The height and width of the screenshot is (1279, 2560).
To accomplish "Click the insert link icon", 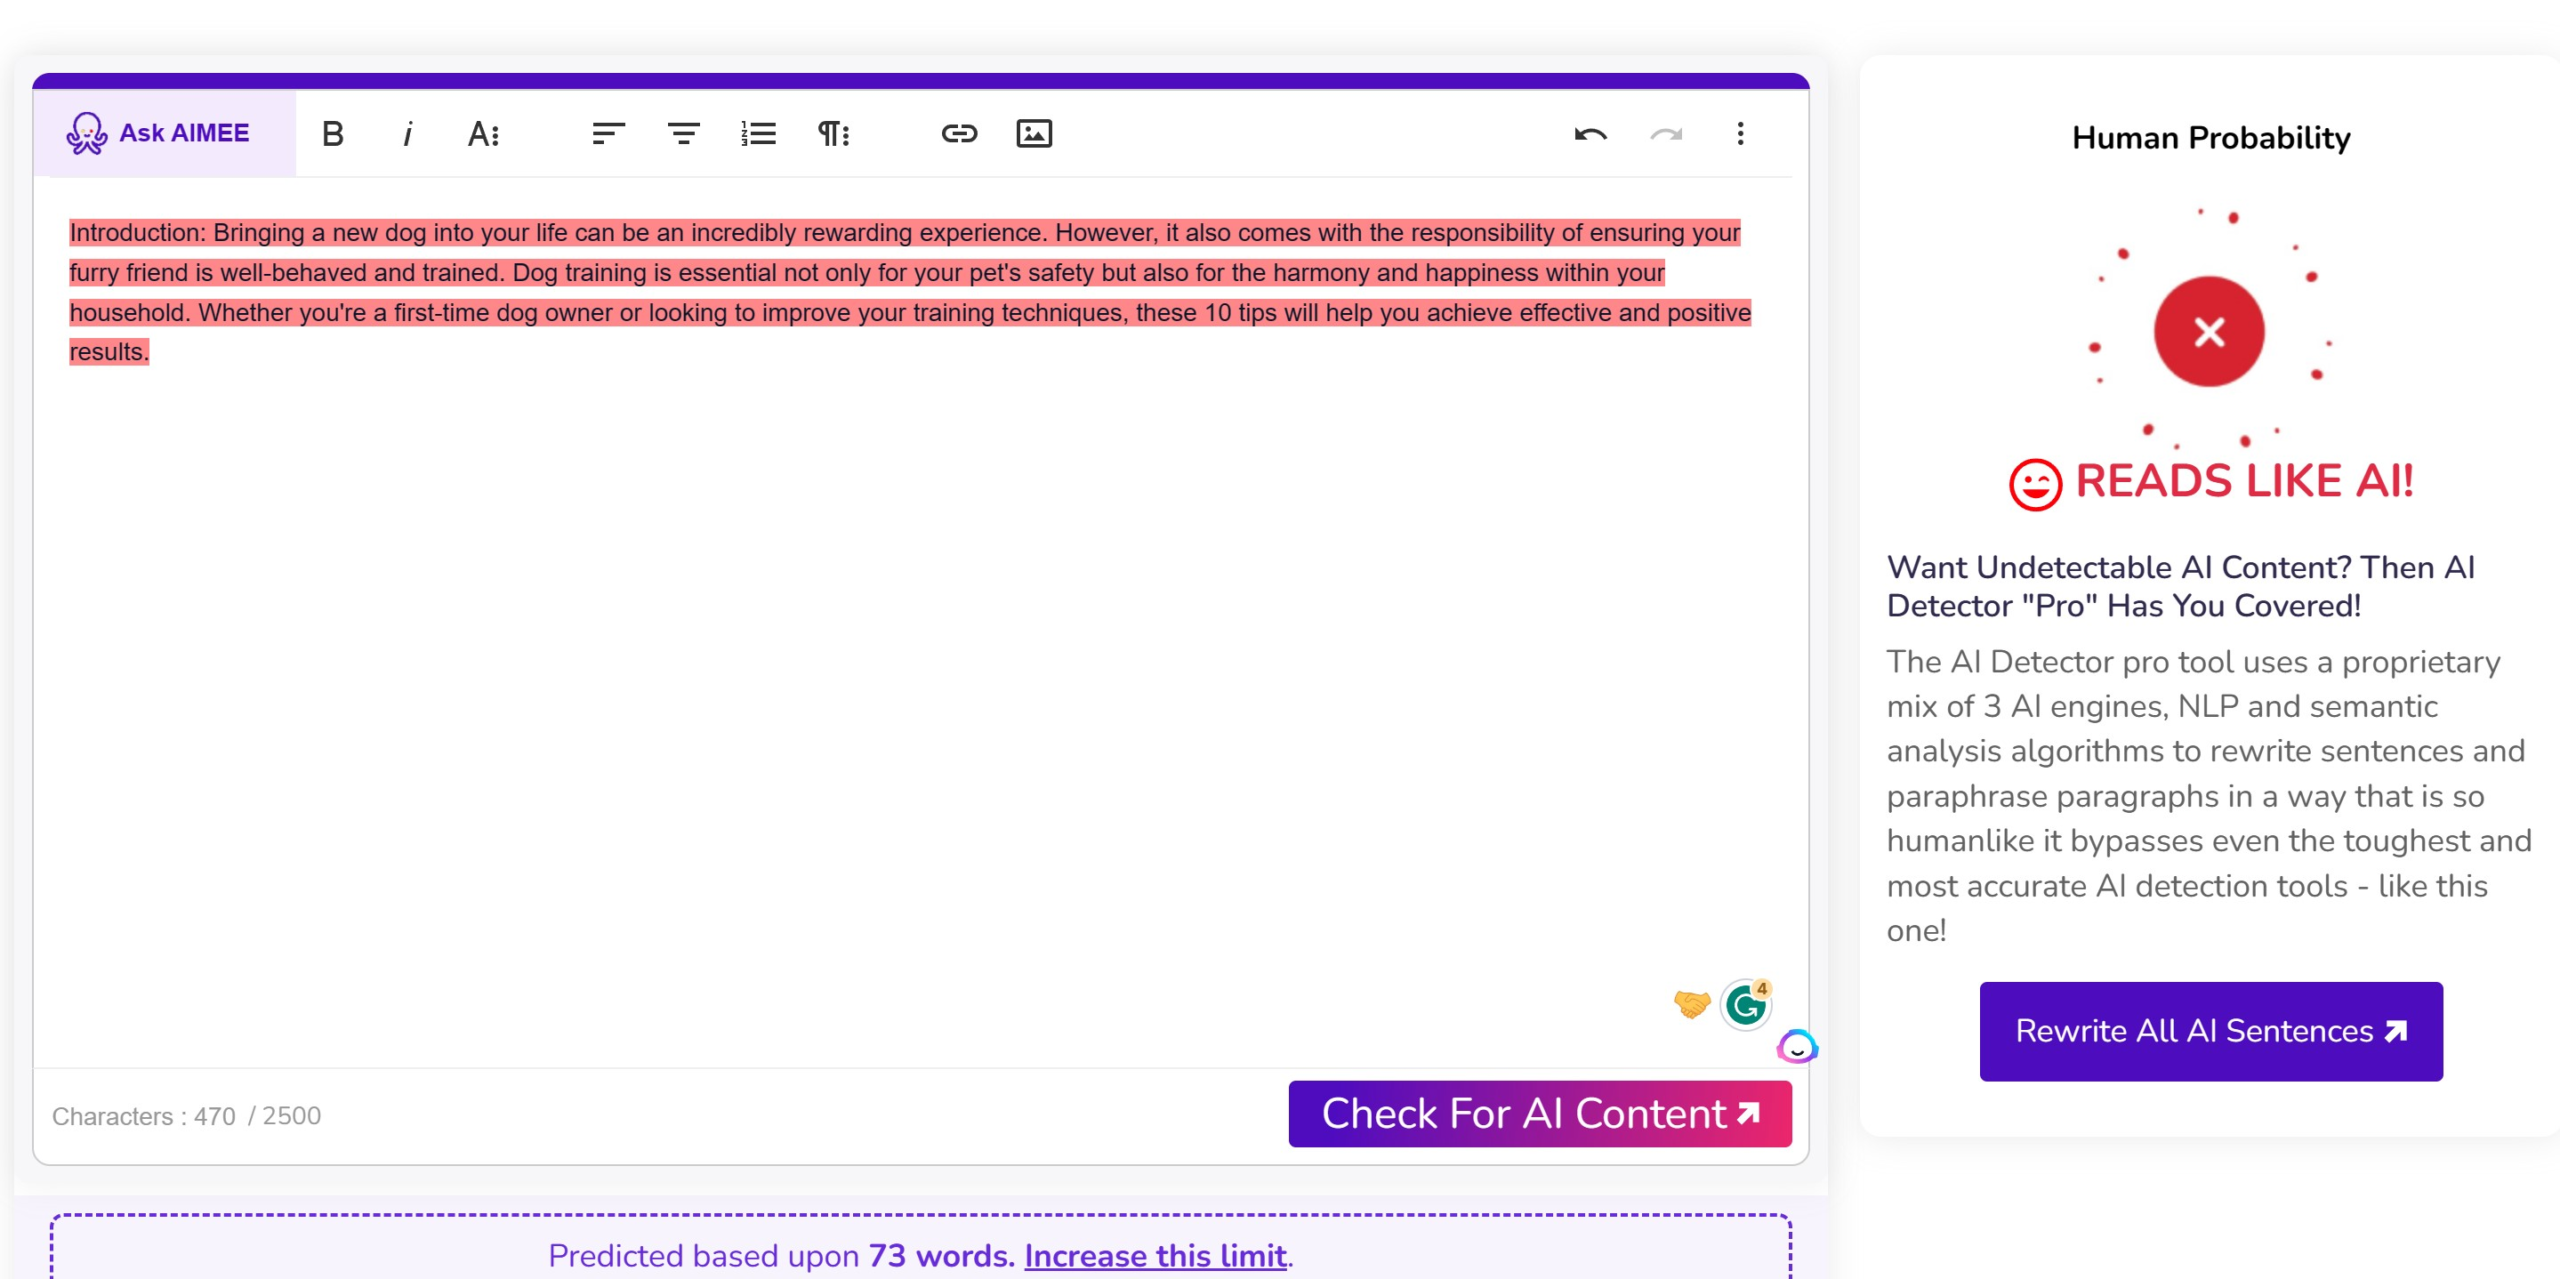I will click(958, 134).
